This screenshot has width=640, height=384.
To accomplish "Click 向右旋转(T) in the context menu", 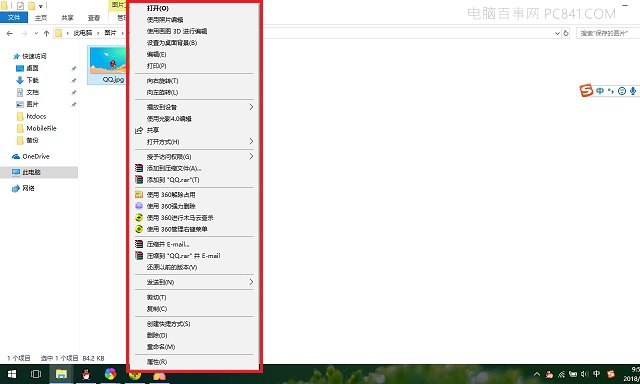I will tap(162, 81).
